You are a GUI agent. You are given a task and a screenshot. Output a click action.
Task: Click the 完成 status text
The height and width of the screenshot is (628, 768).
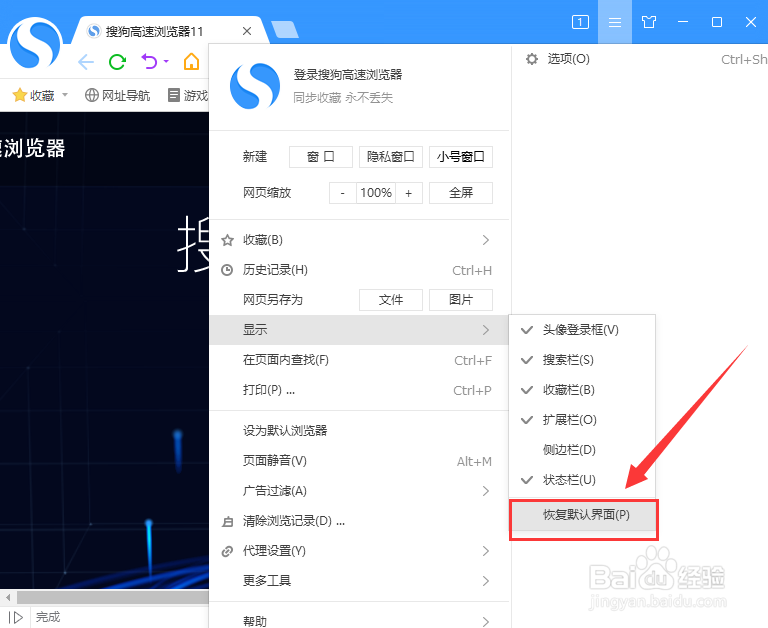coord(48,617)
